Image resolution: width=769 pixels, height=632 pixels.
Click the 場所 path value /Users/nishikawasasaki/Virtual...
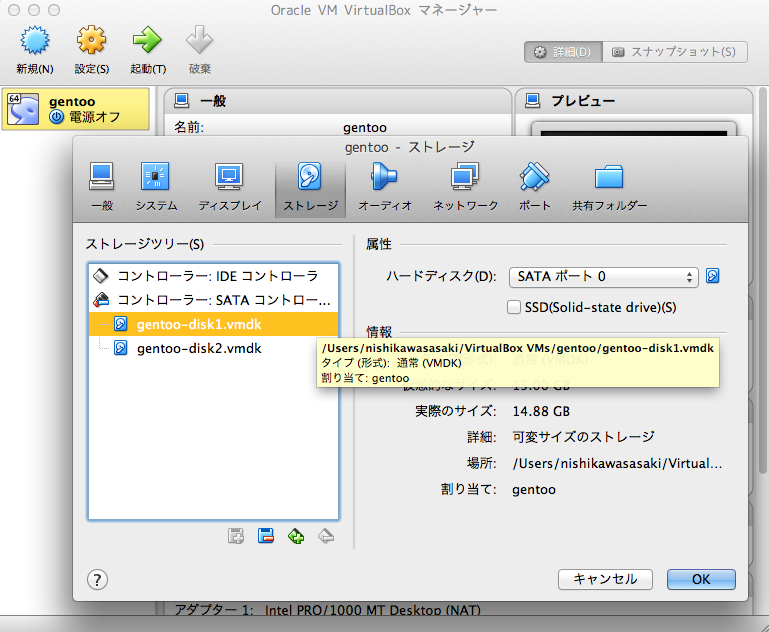click(617, 463)
